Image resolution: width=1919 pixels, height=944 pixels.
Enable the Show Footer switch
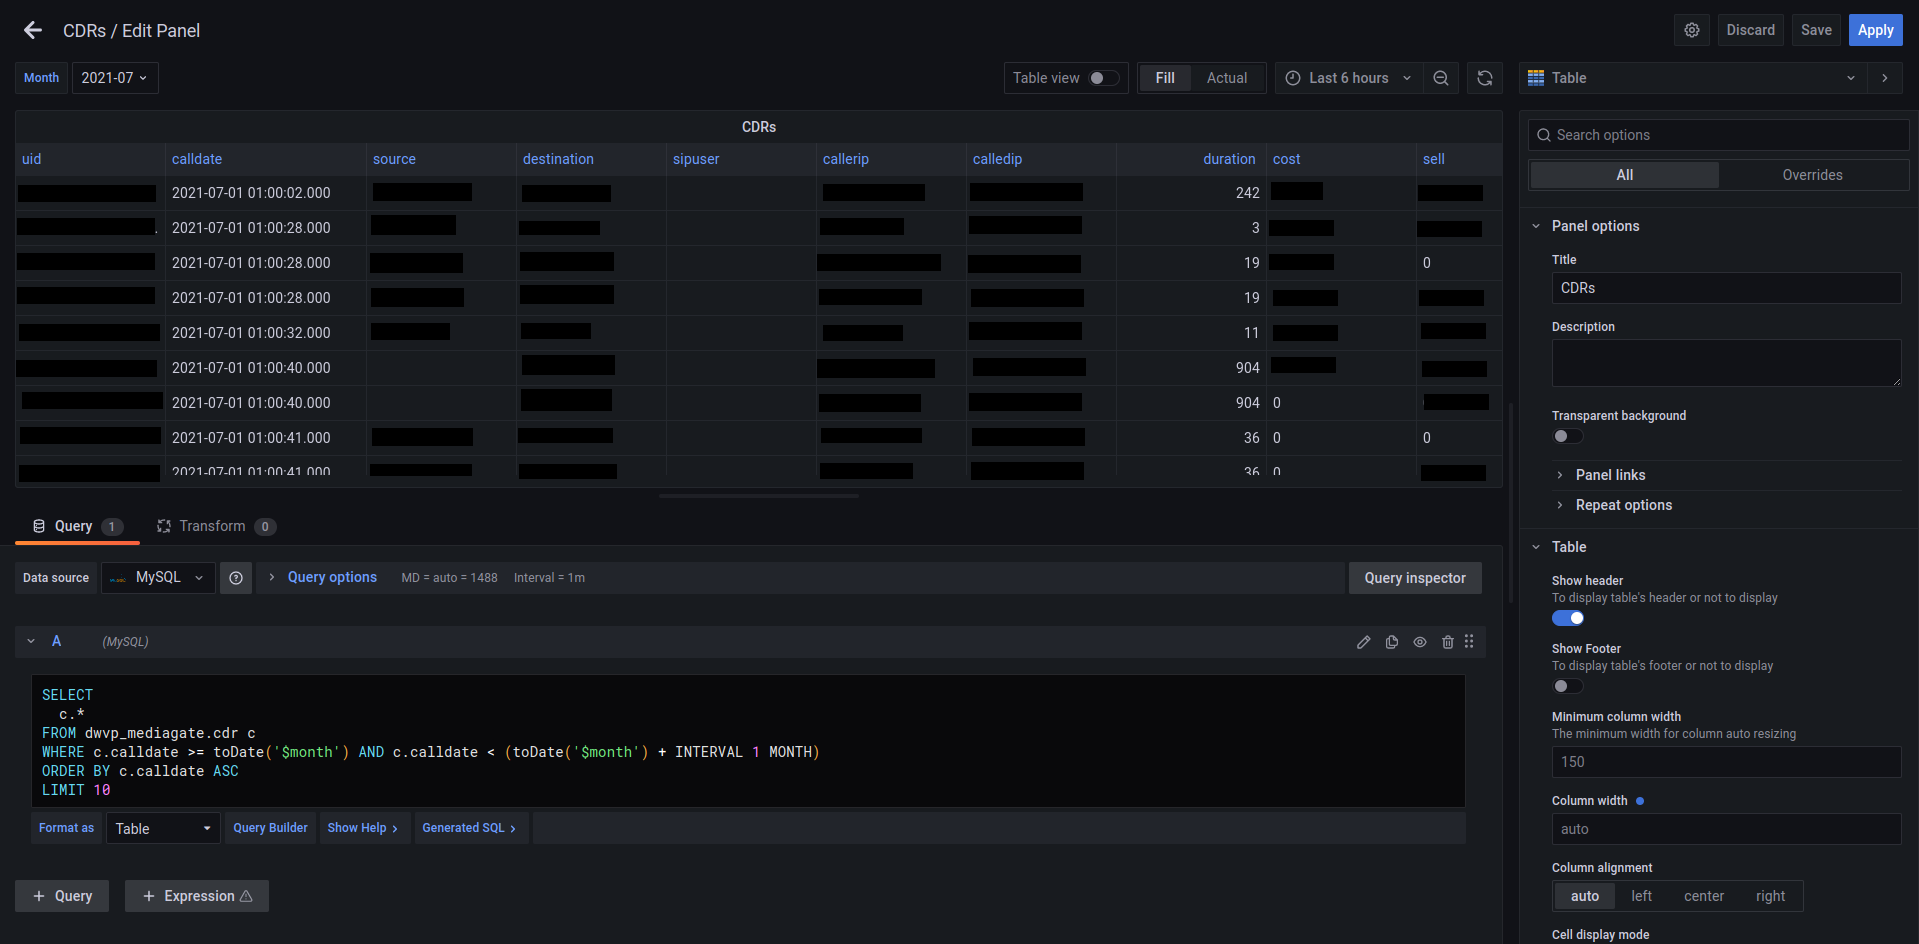[1567, 686]
